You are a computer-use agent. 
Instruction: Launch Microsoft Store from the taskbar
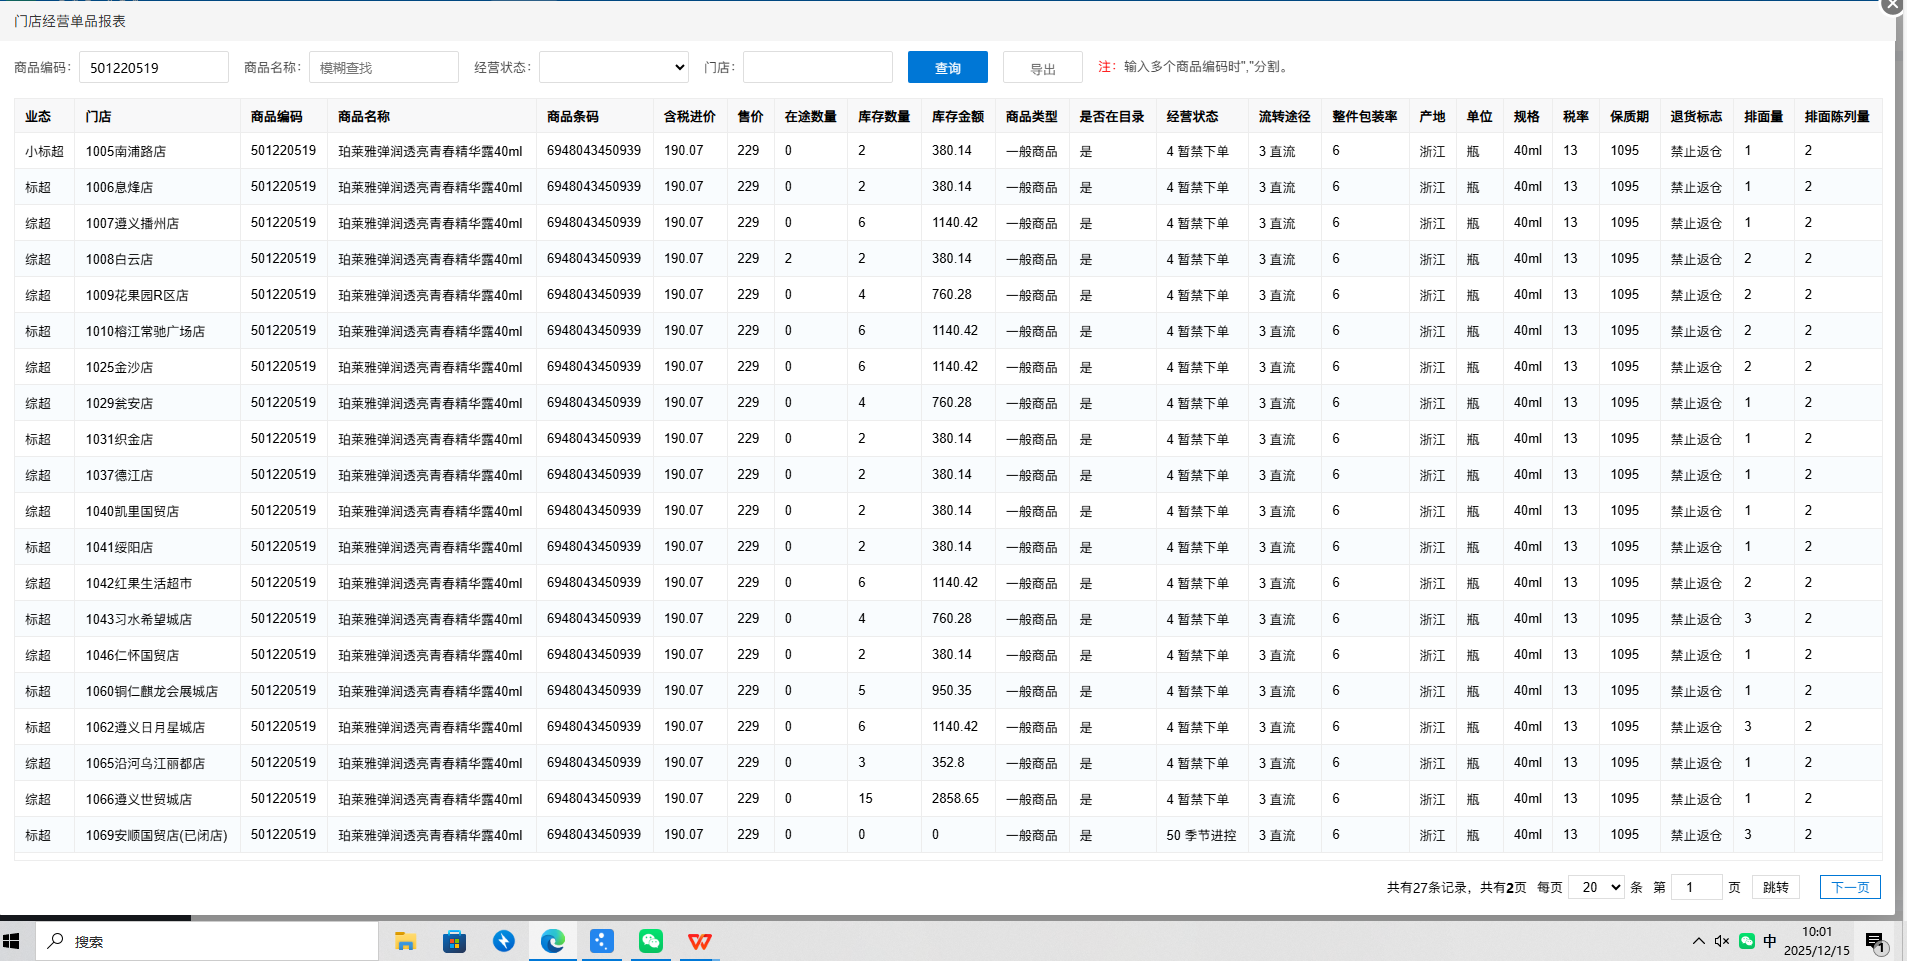(454, 941)
